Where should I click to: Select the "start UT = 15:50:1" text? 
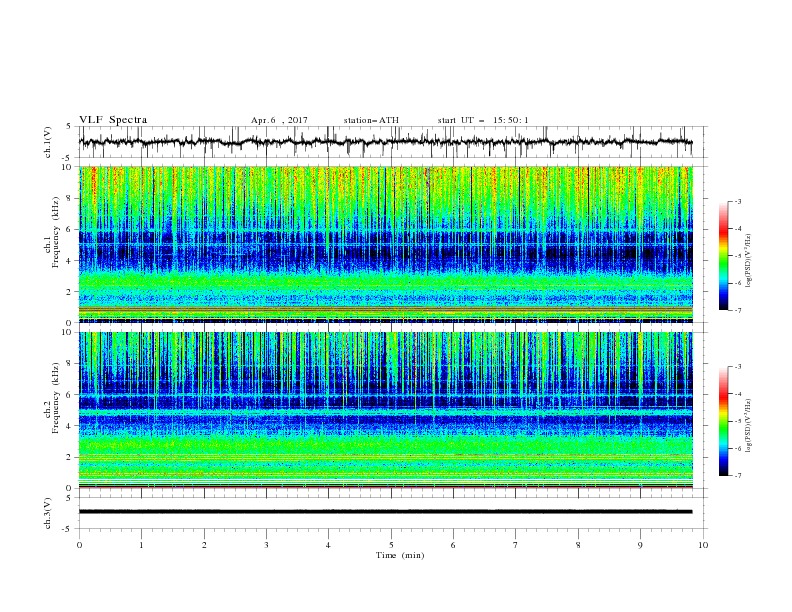[x=483, y=120]
